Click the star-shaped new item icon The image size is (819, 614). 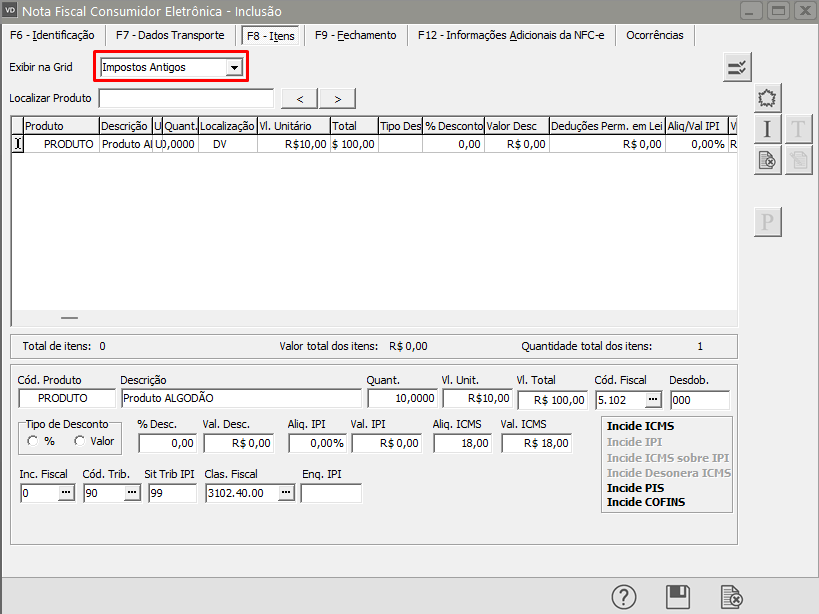point(767,98)
